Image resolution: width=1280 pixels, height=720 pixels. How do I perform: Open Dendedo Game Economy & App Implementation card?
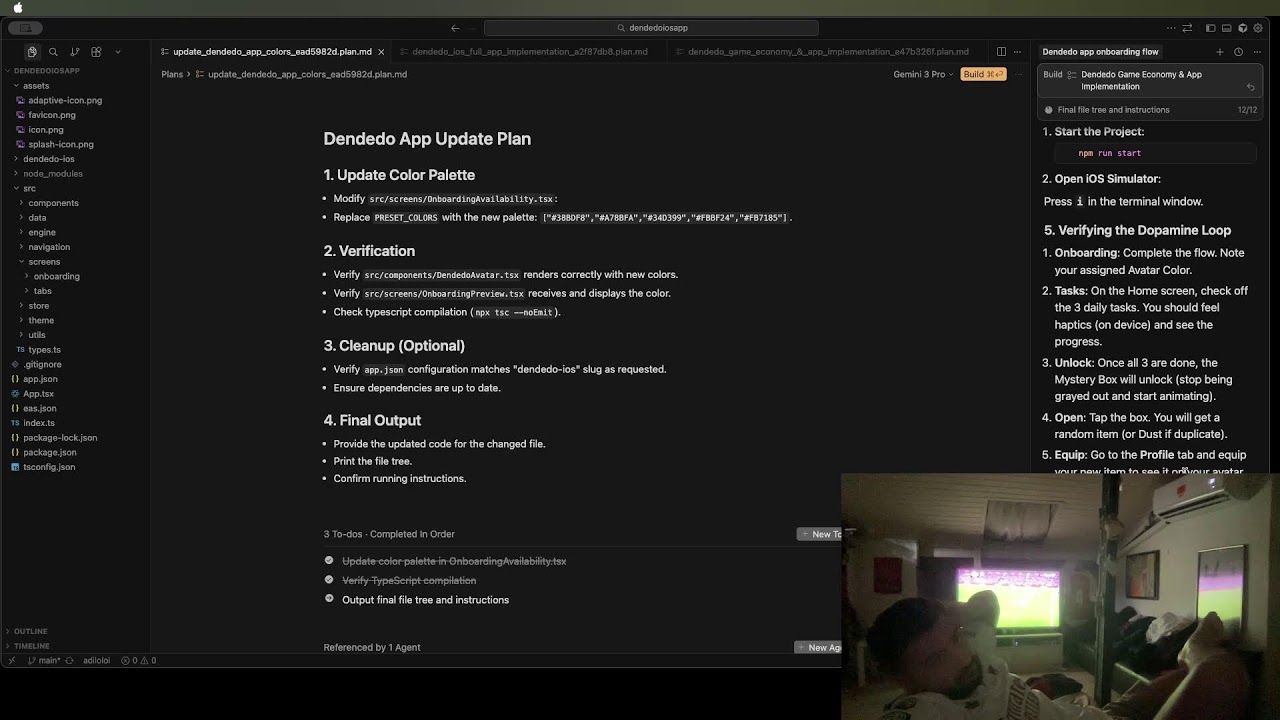(x=1150, y=80)
